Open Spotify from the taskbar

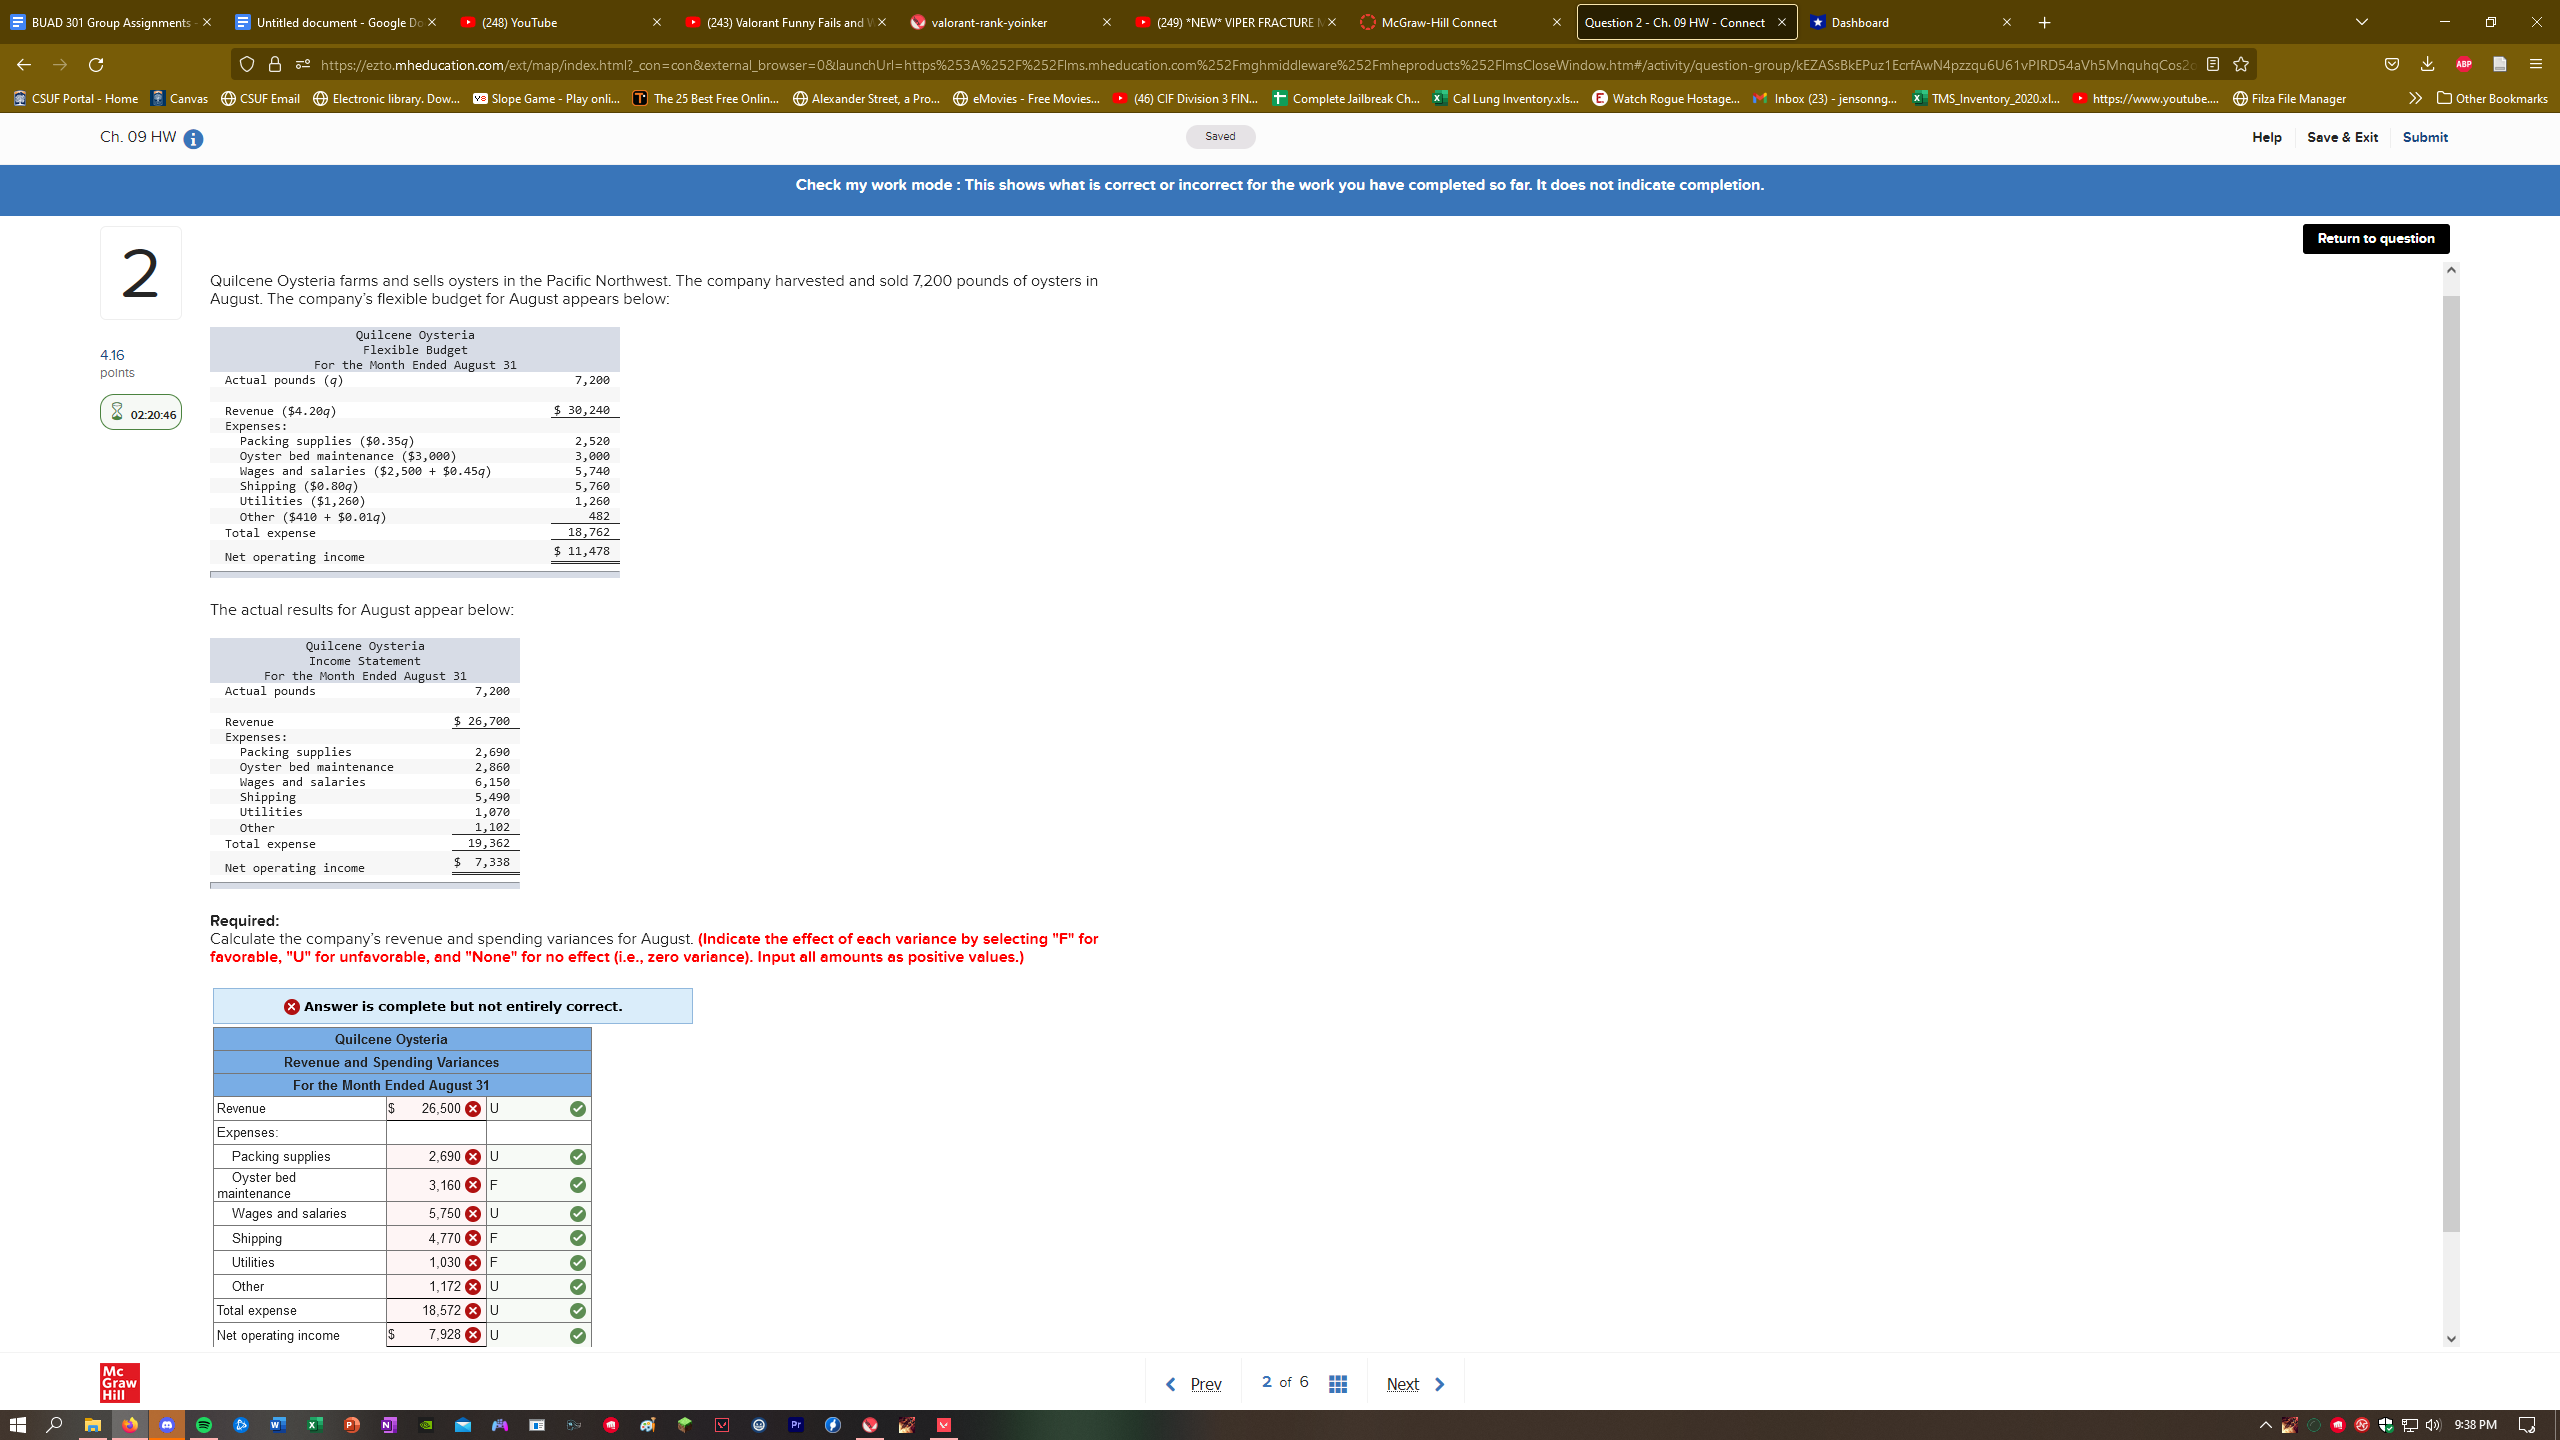click(x=204, y=1424)
